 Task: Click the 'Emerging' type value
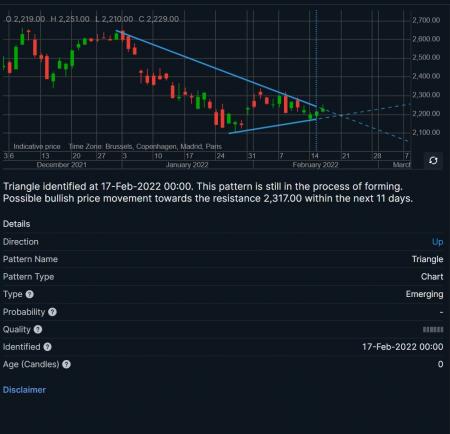pos(425,294)
